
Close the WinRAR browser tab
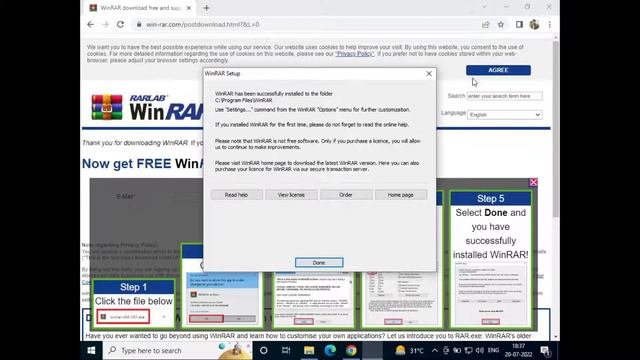pos(189,8)
